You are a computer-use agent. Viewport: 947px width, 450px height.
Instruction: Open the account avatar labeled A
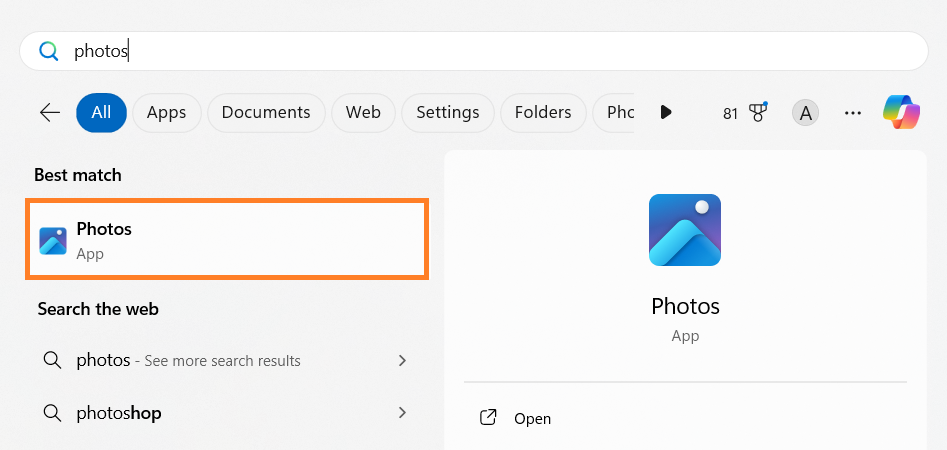tap(805, 113)
